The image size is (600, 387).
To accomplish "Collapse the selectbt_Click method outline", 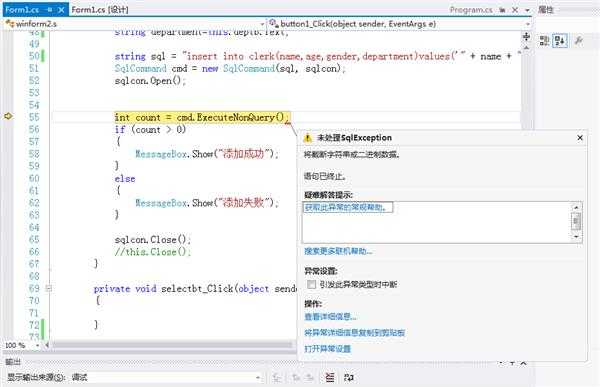I will [49, 288].
